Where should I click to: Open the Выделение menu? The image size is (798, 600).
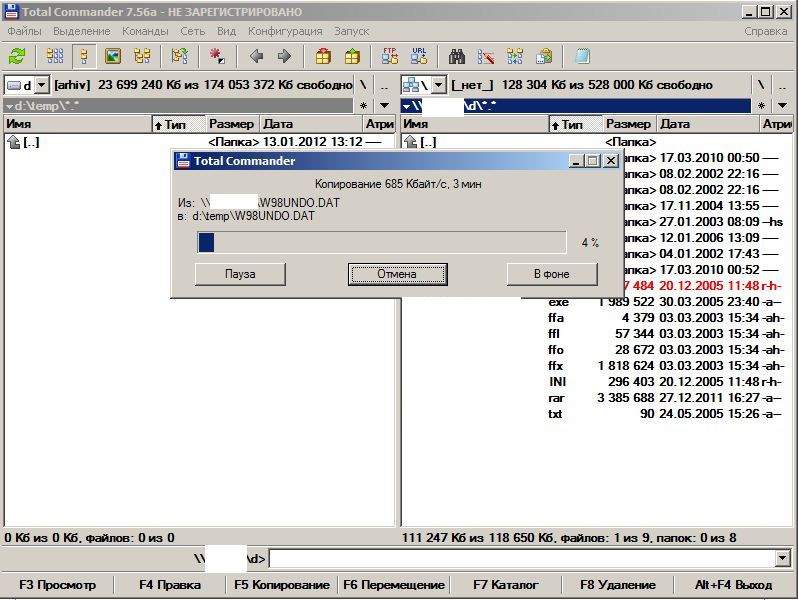pos(81,31)
